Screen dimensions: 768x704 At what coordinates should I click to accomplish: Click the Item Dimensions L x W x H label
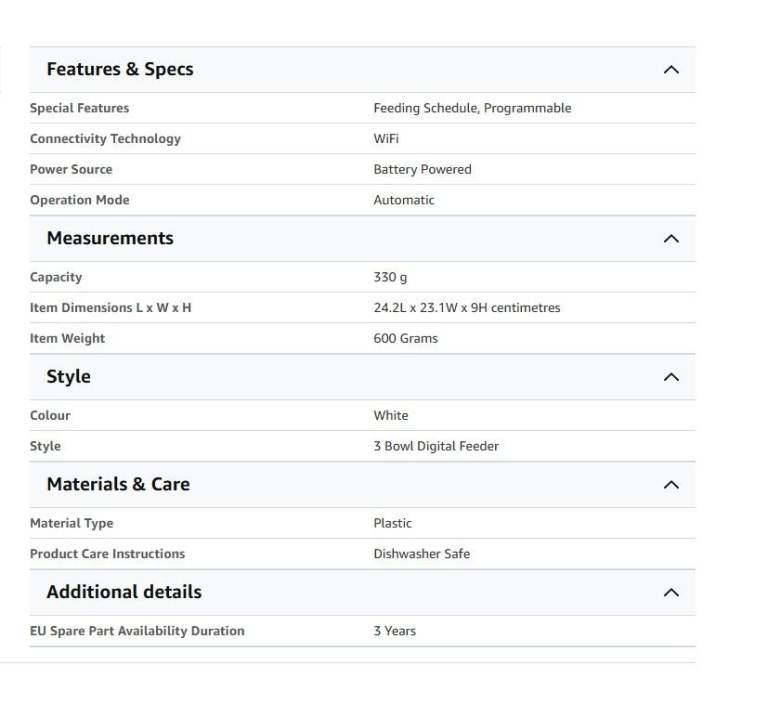[x=110, y=308]
